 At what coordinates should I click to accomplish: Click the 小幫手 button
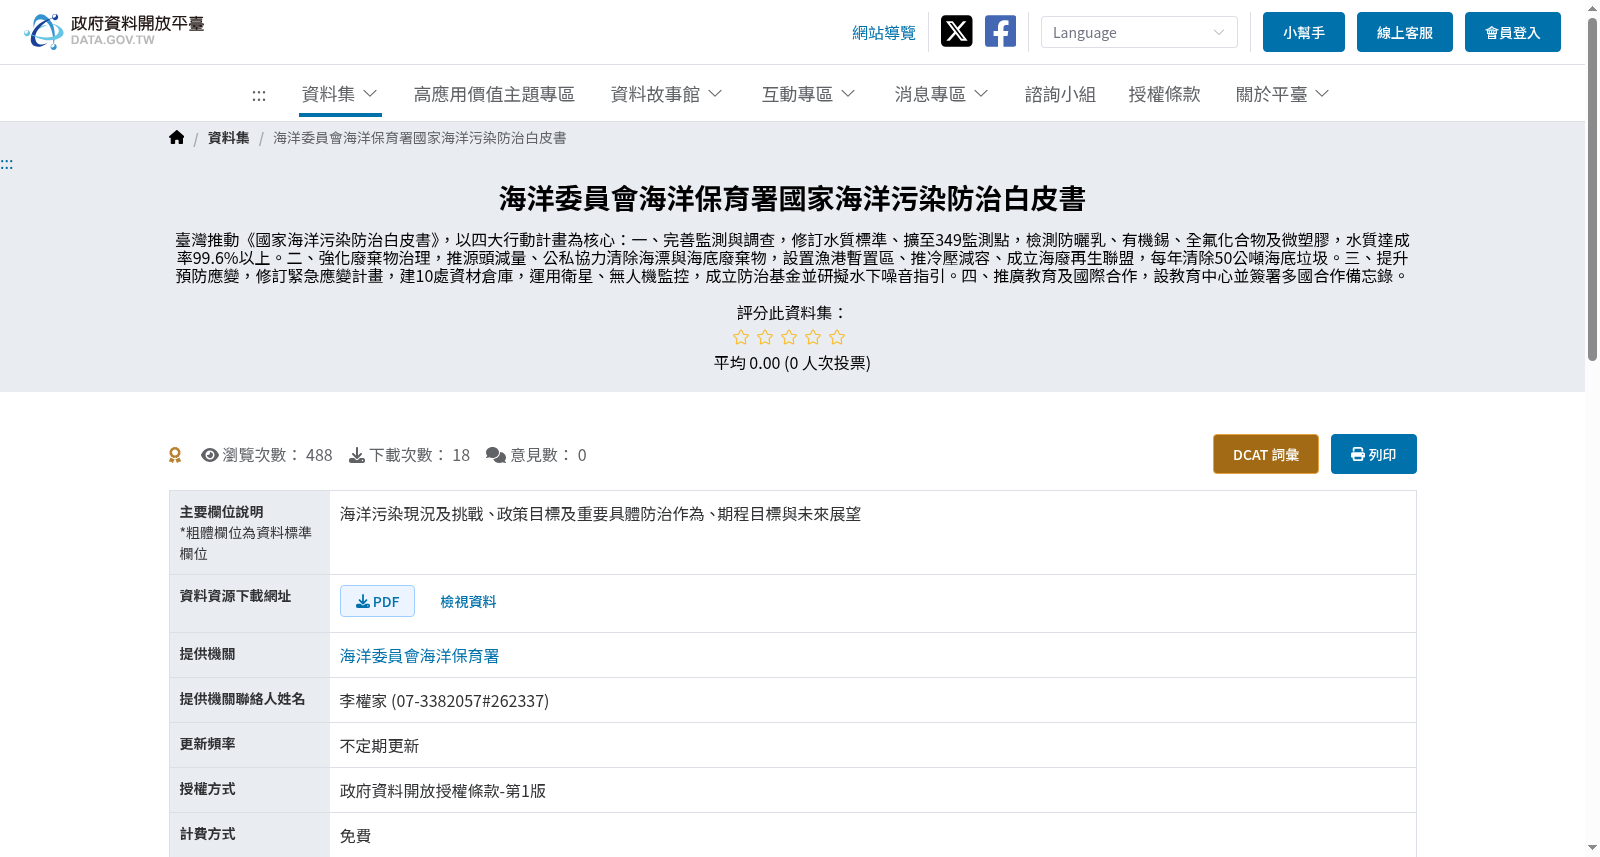(x=1304, y=32)
